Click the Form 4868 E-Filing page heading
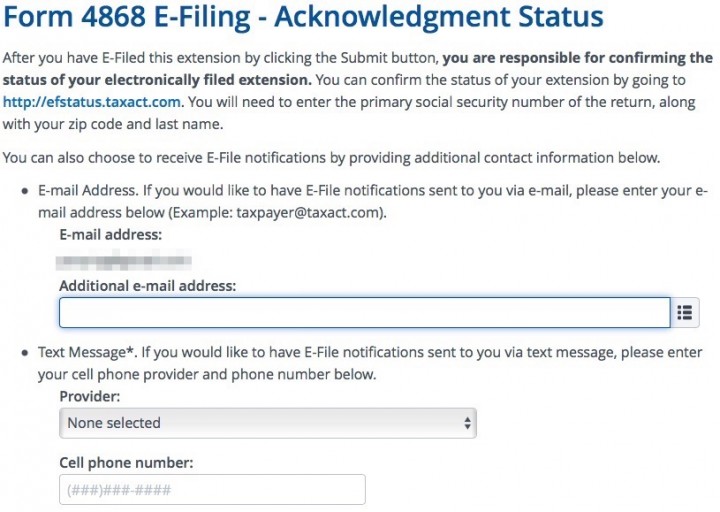The width and height of the screenshot is (720, 512). 303,17
